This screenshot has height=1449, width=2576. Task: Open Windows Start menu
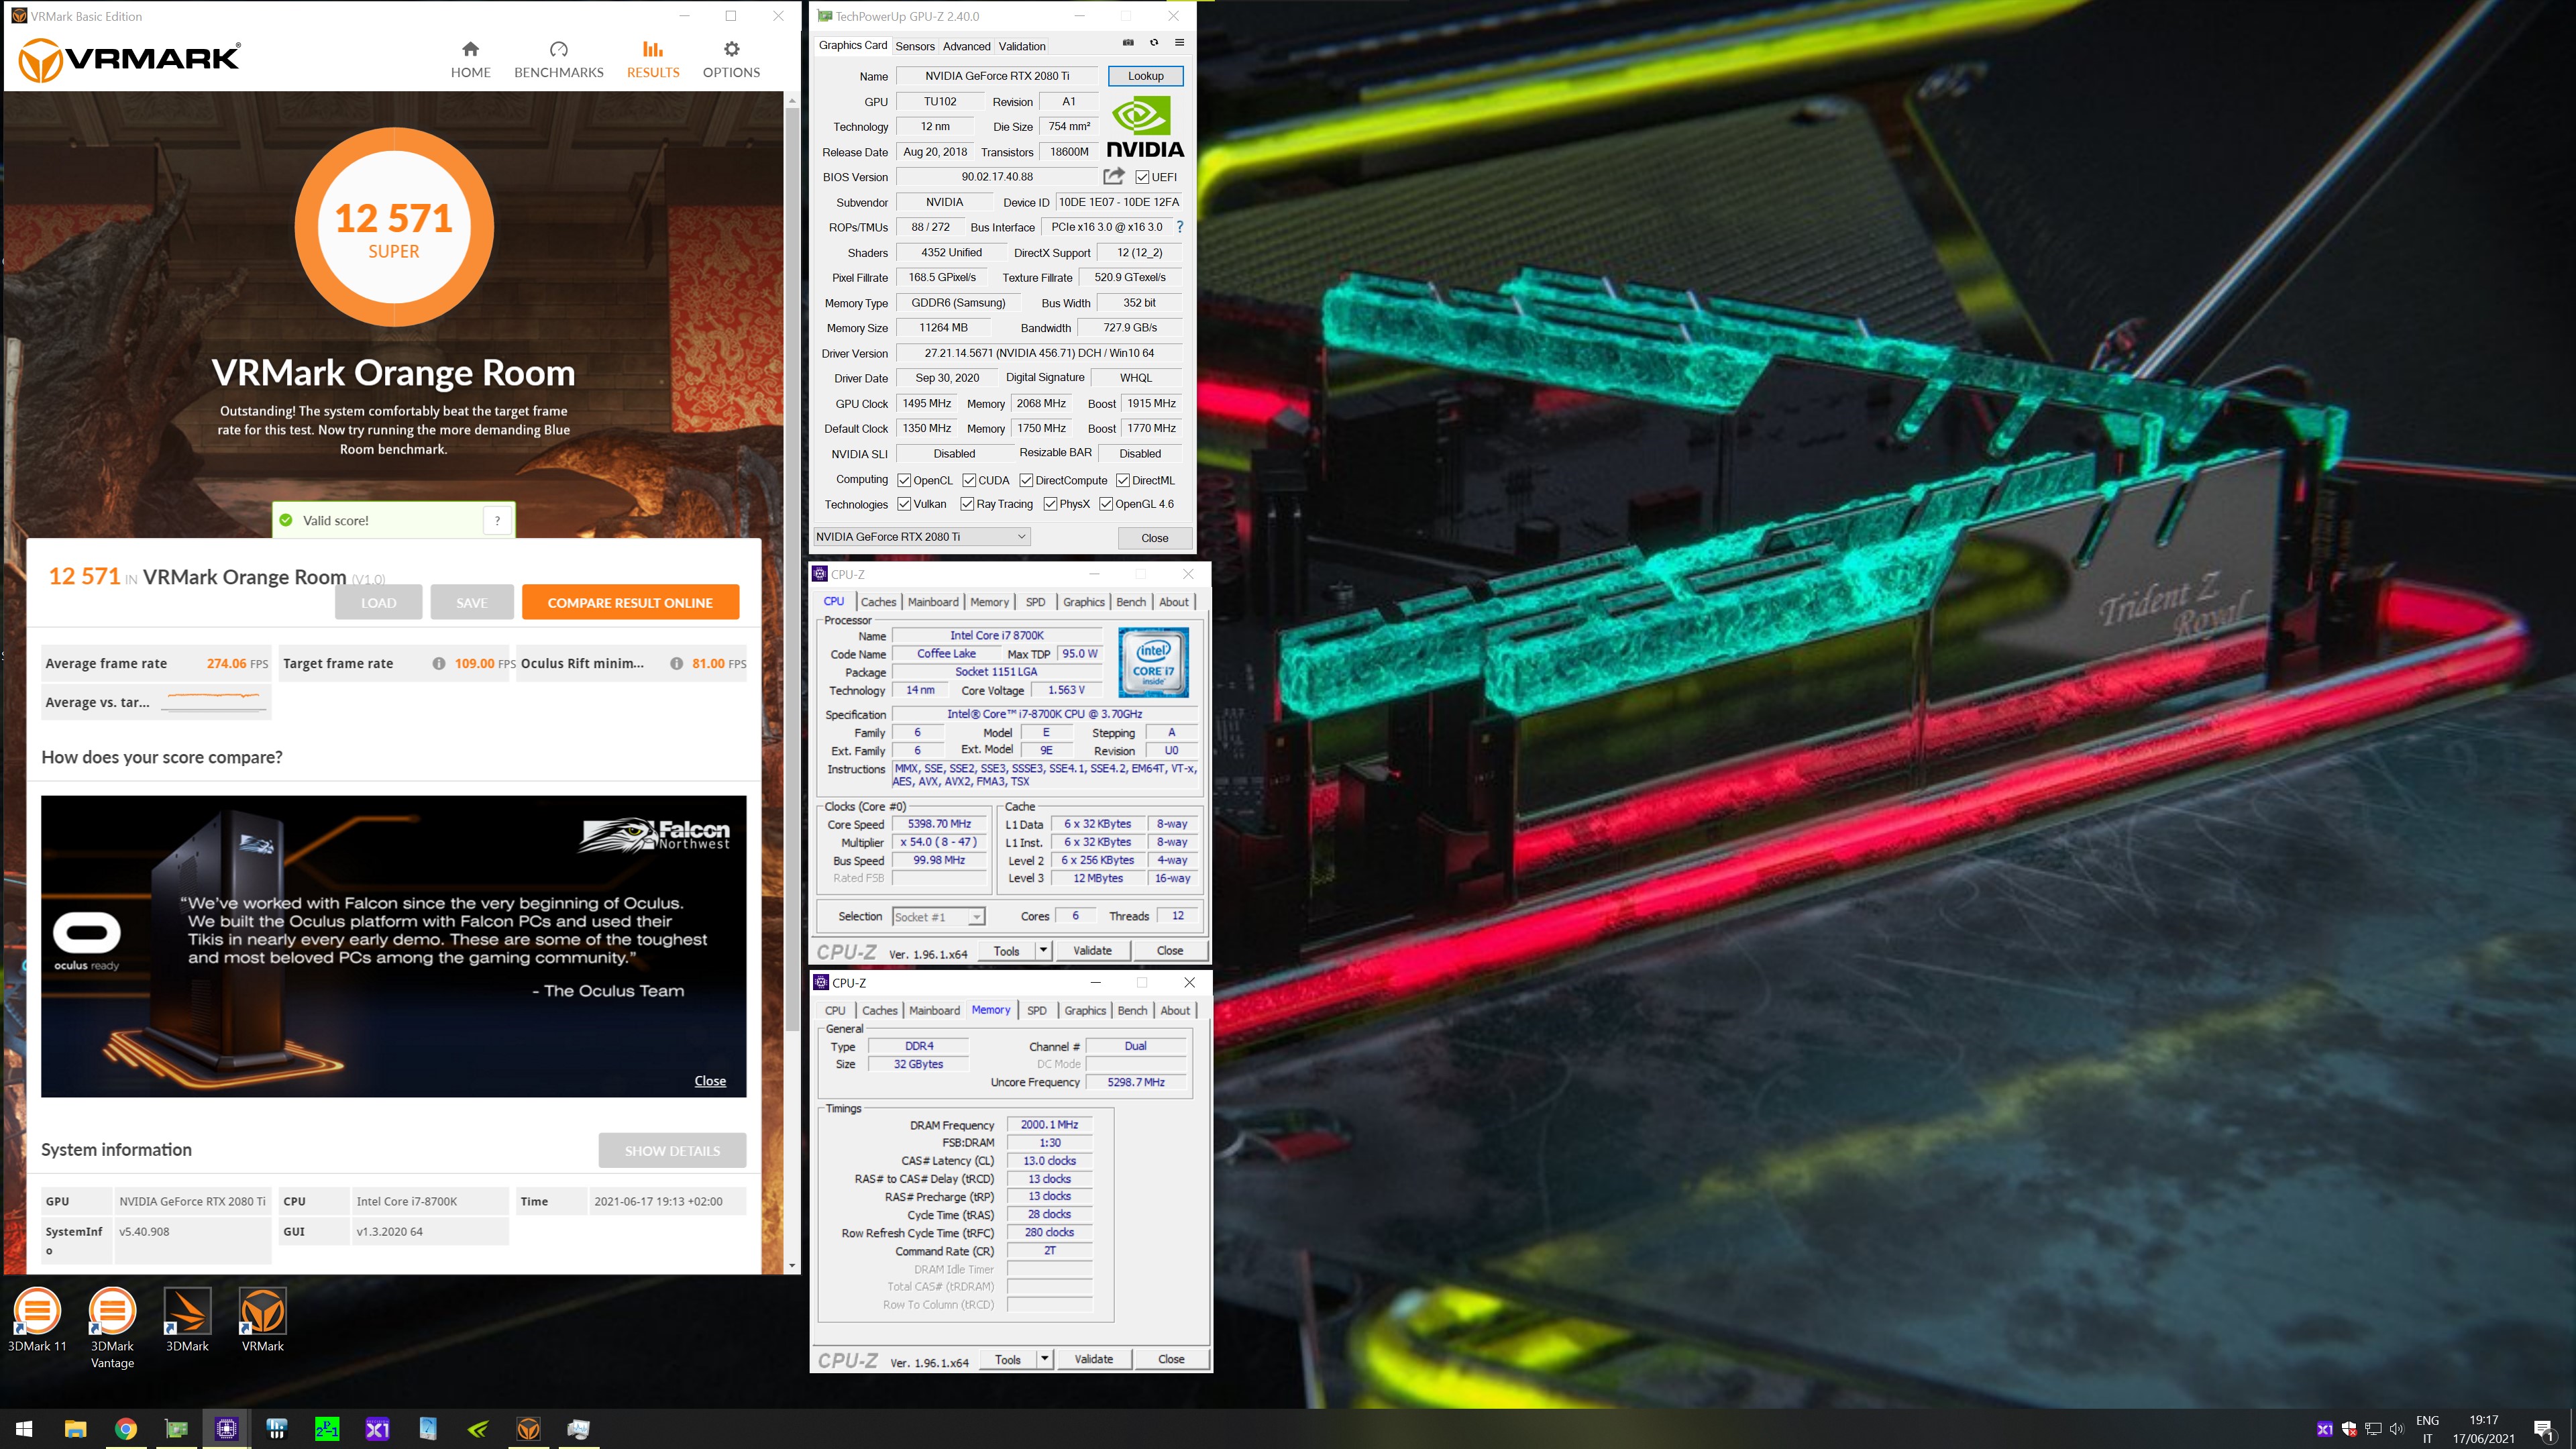tap(25, 1429)
